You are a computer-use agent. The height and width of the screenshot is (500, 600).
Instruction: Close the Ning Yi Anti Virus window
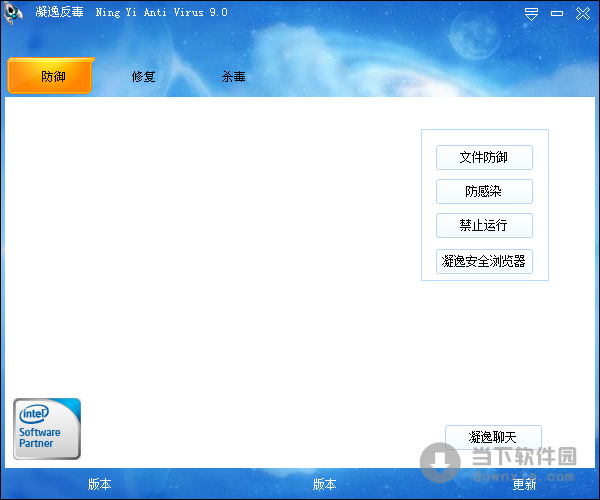(582, 14)
